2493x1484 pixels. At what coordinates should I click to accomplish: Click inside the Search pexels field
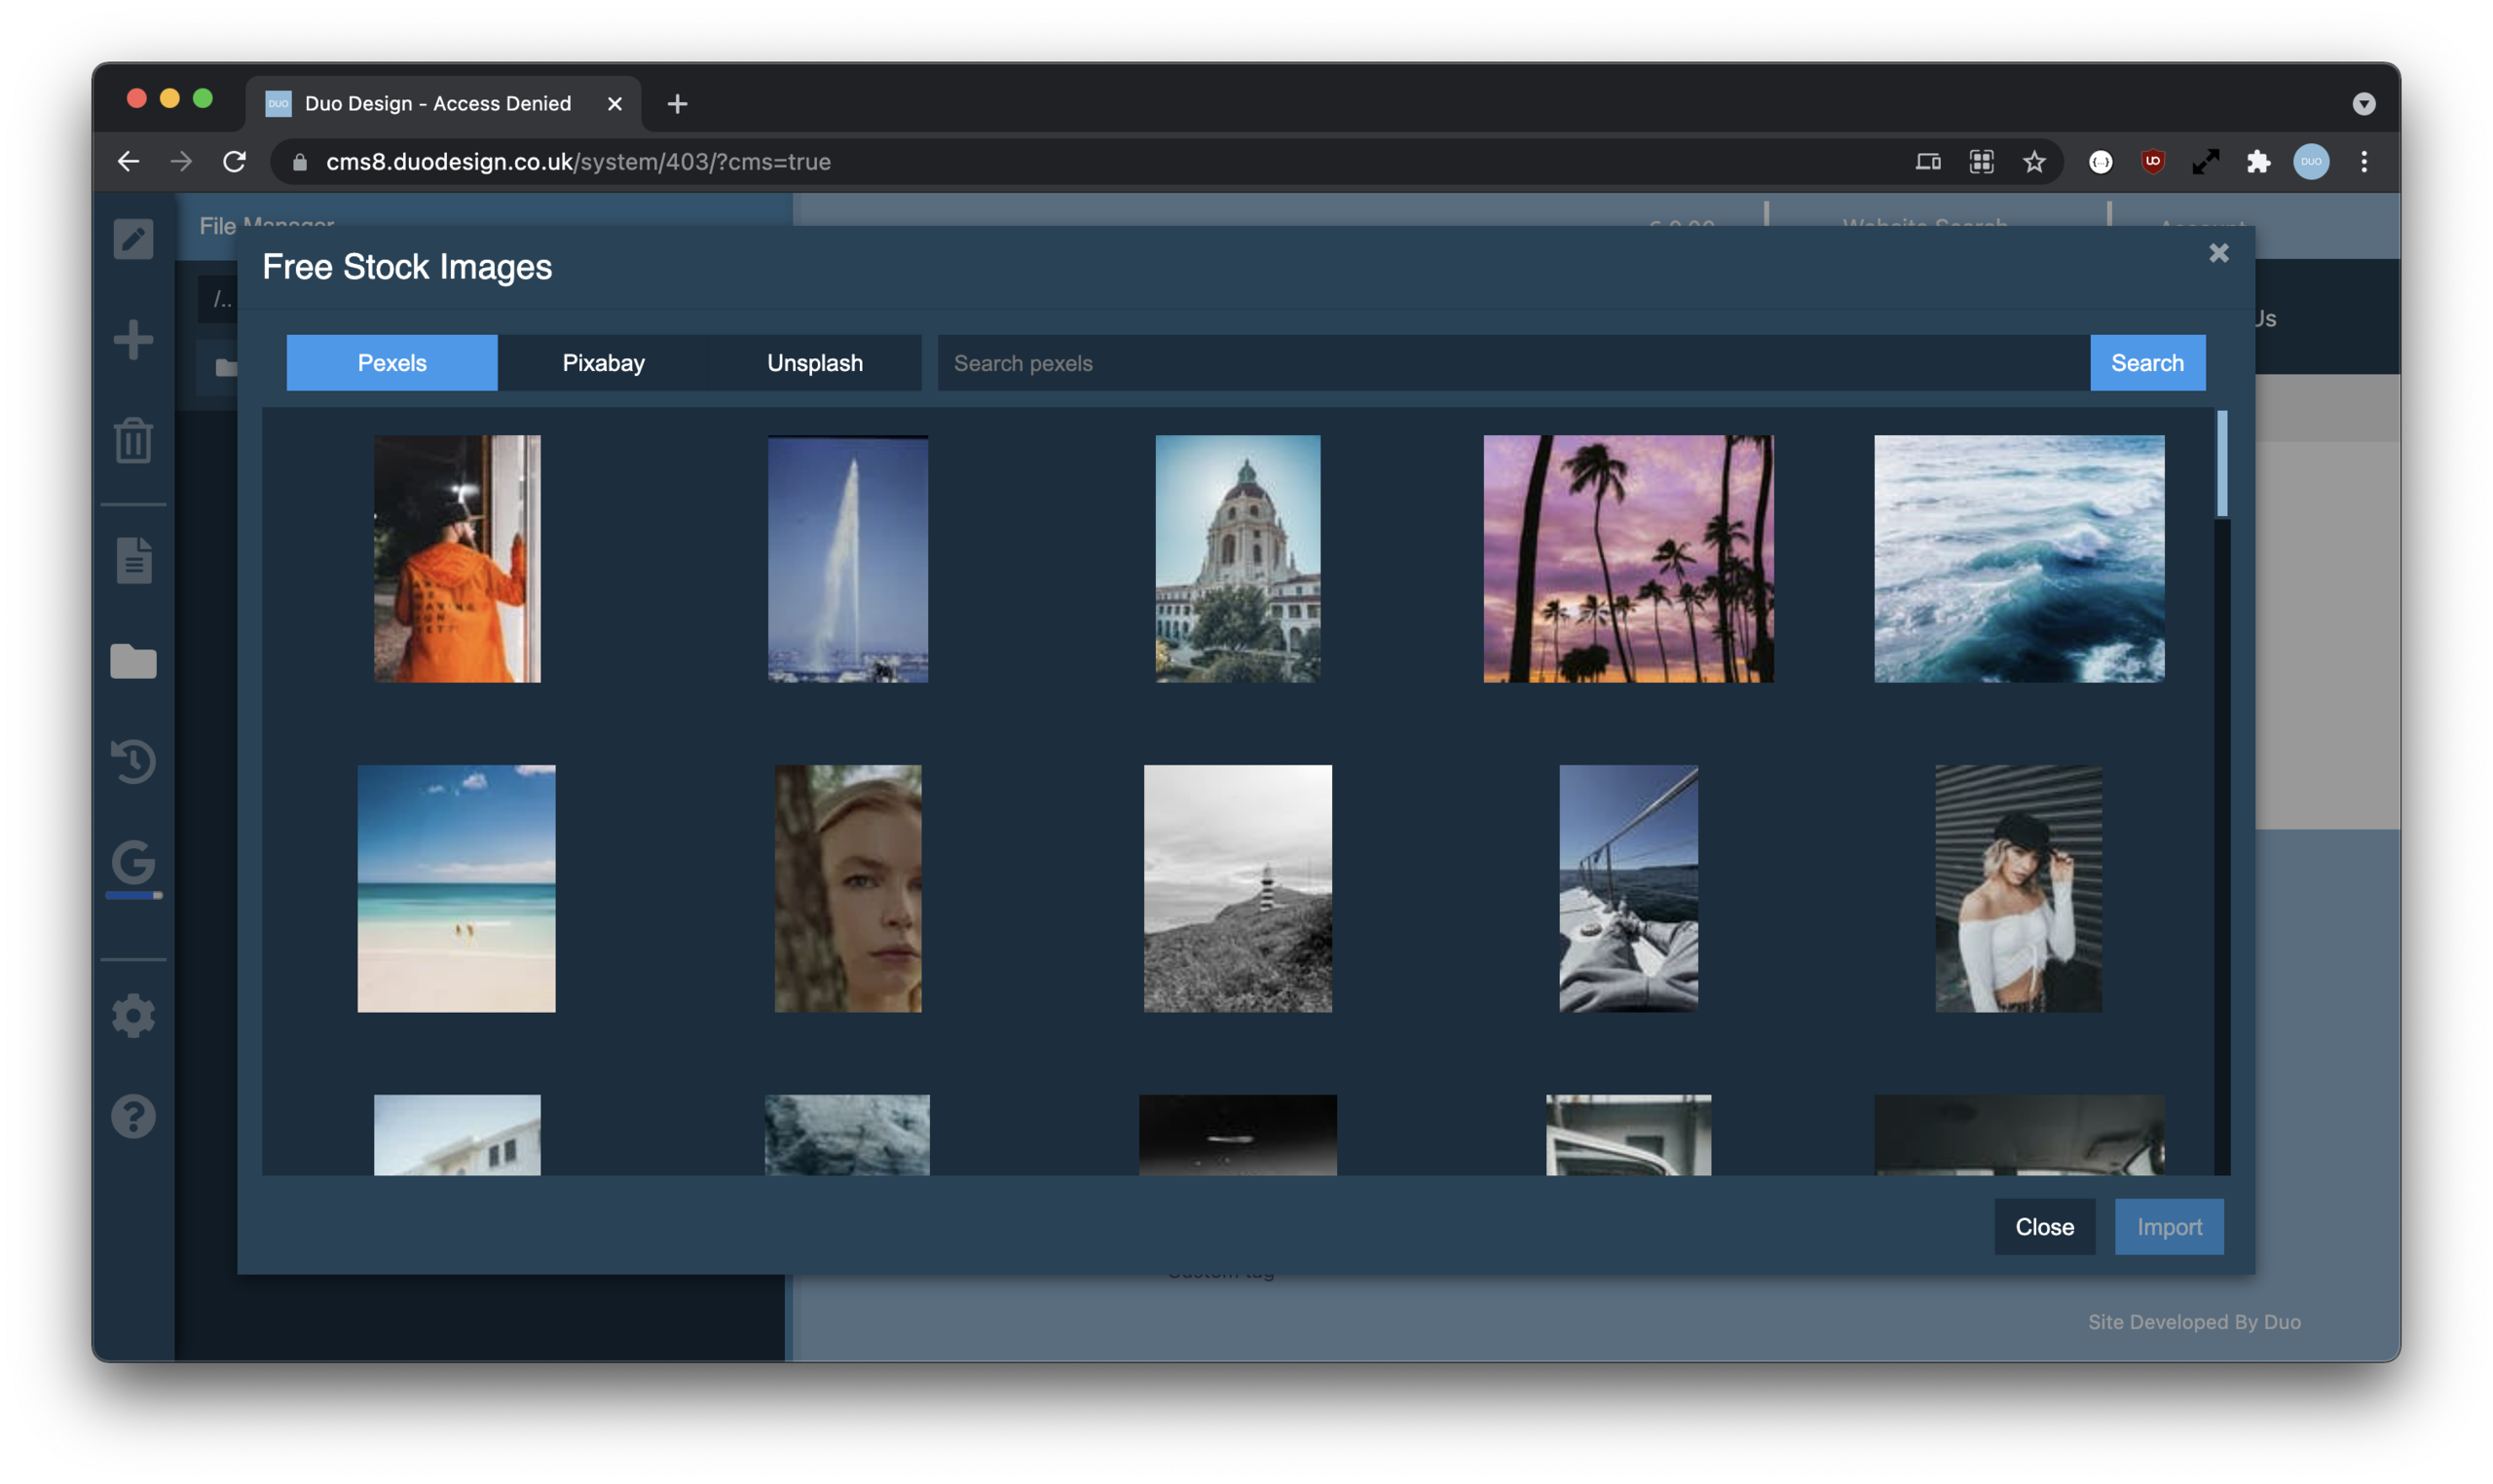[x=1400, y=362]
